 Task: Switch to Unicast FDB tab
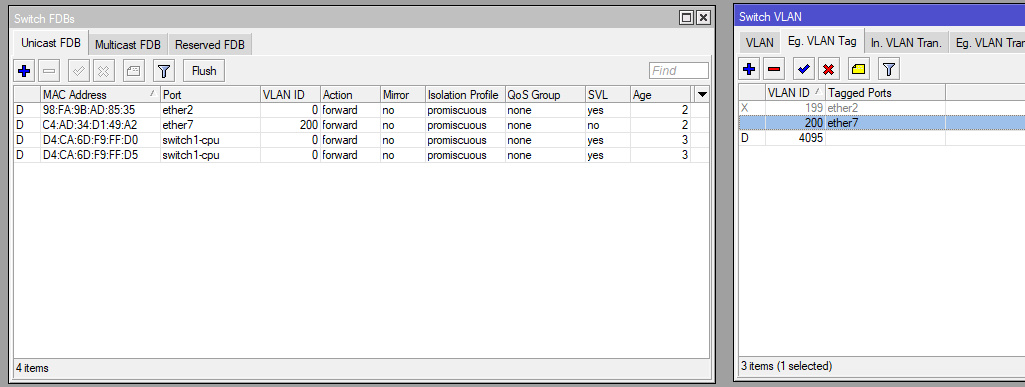pyautogui.click(x=51, y=44)
